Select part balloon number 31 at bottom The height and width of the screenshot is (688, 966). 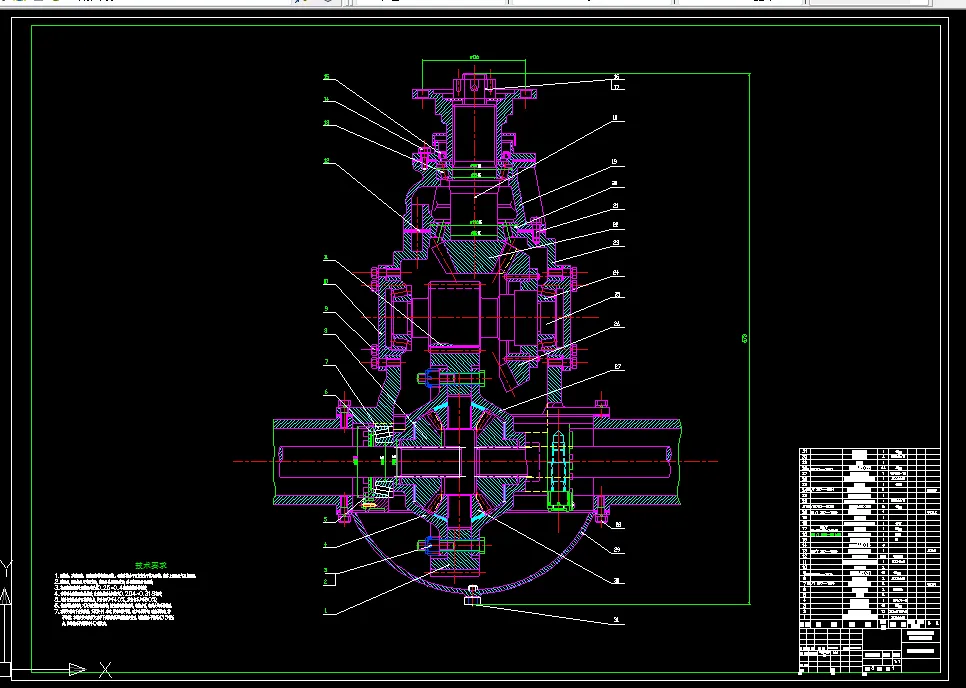point(617,620)
